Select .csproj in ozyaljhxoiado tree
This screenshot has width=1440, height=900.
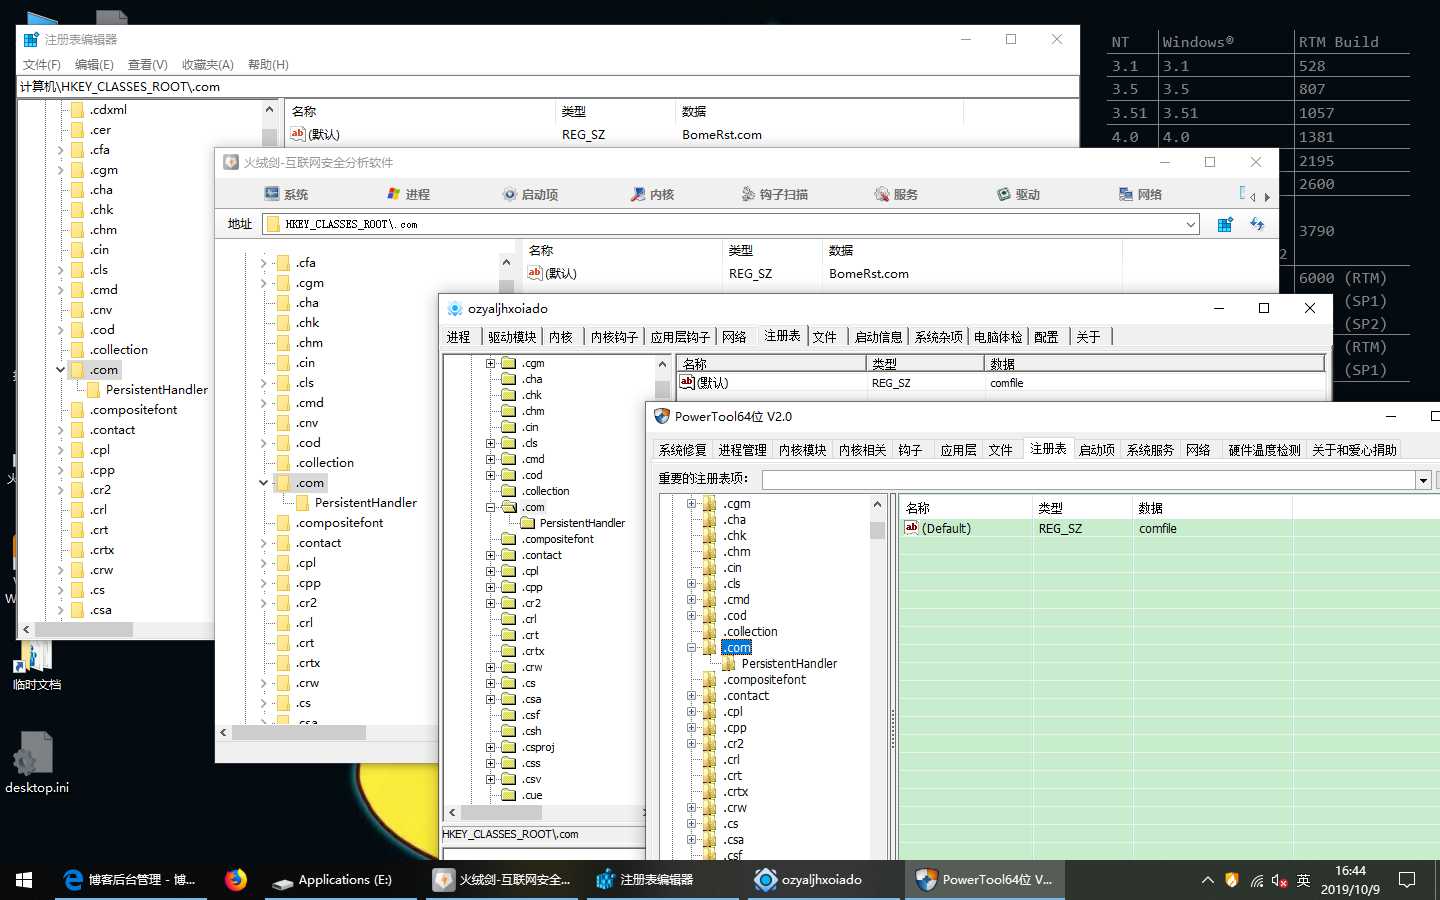pos(538,747)
